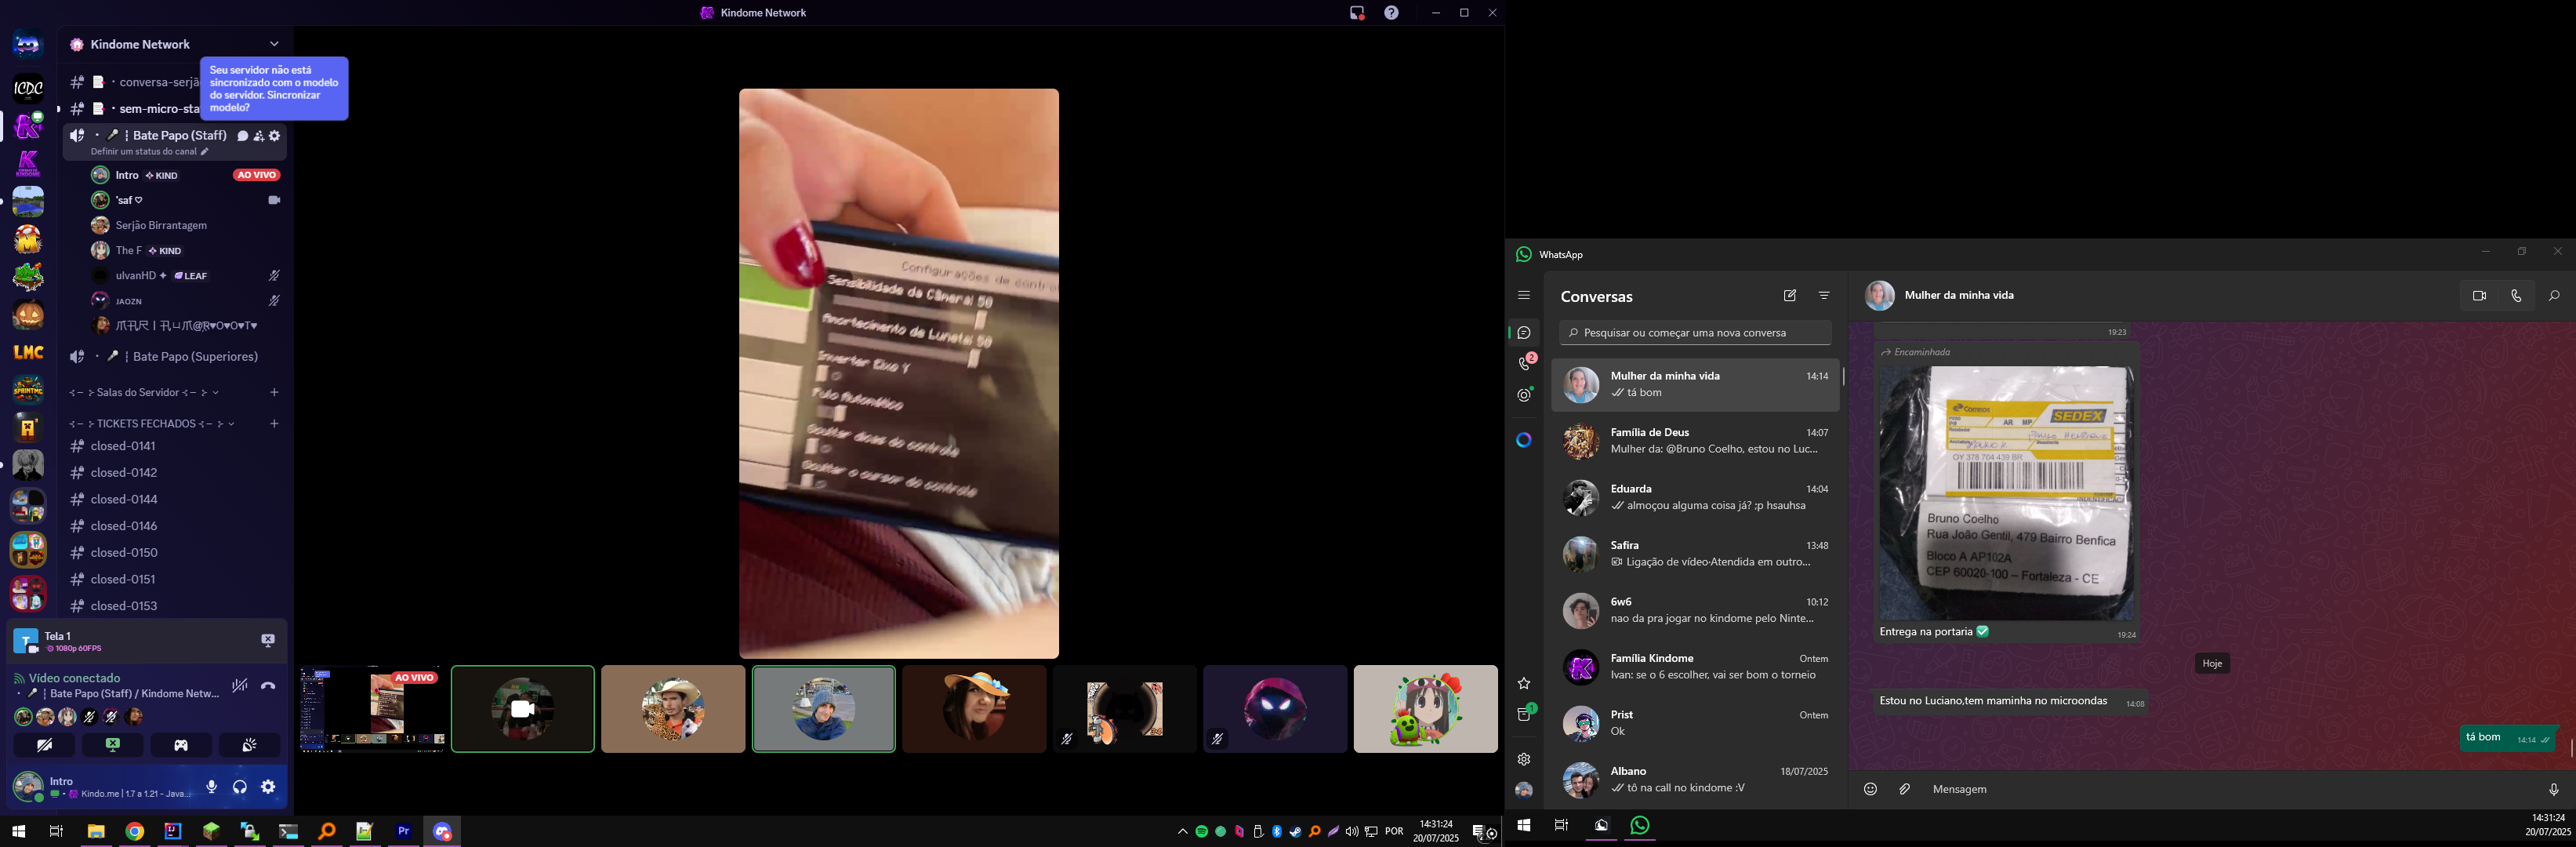Record a WhatsApp voice message
This screenshot has height=847, width=2576.
pos(2553,789)
